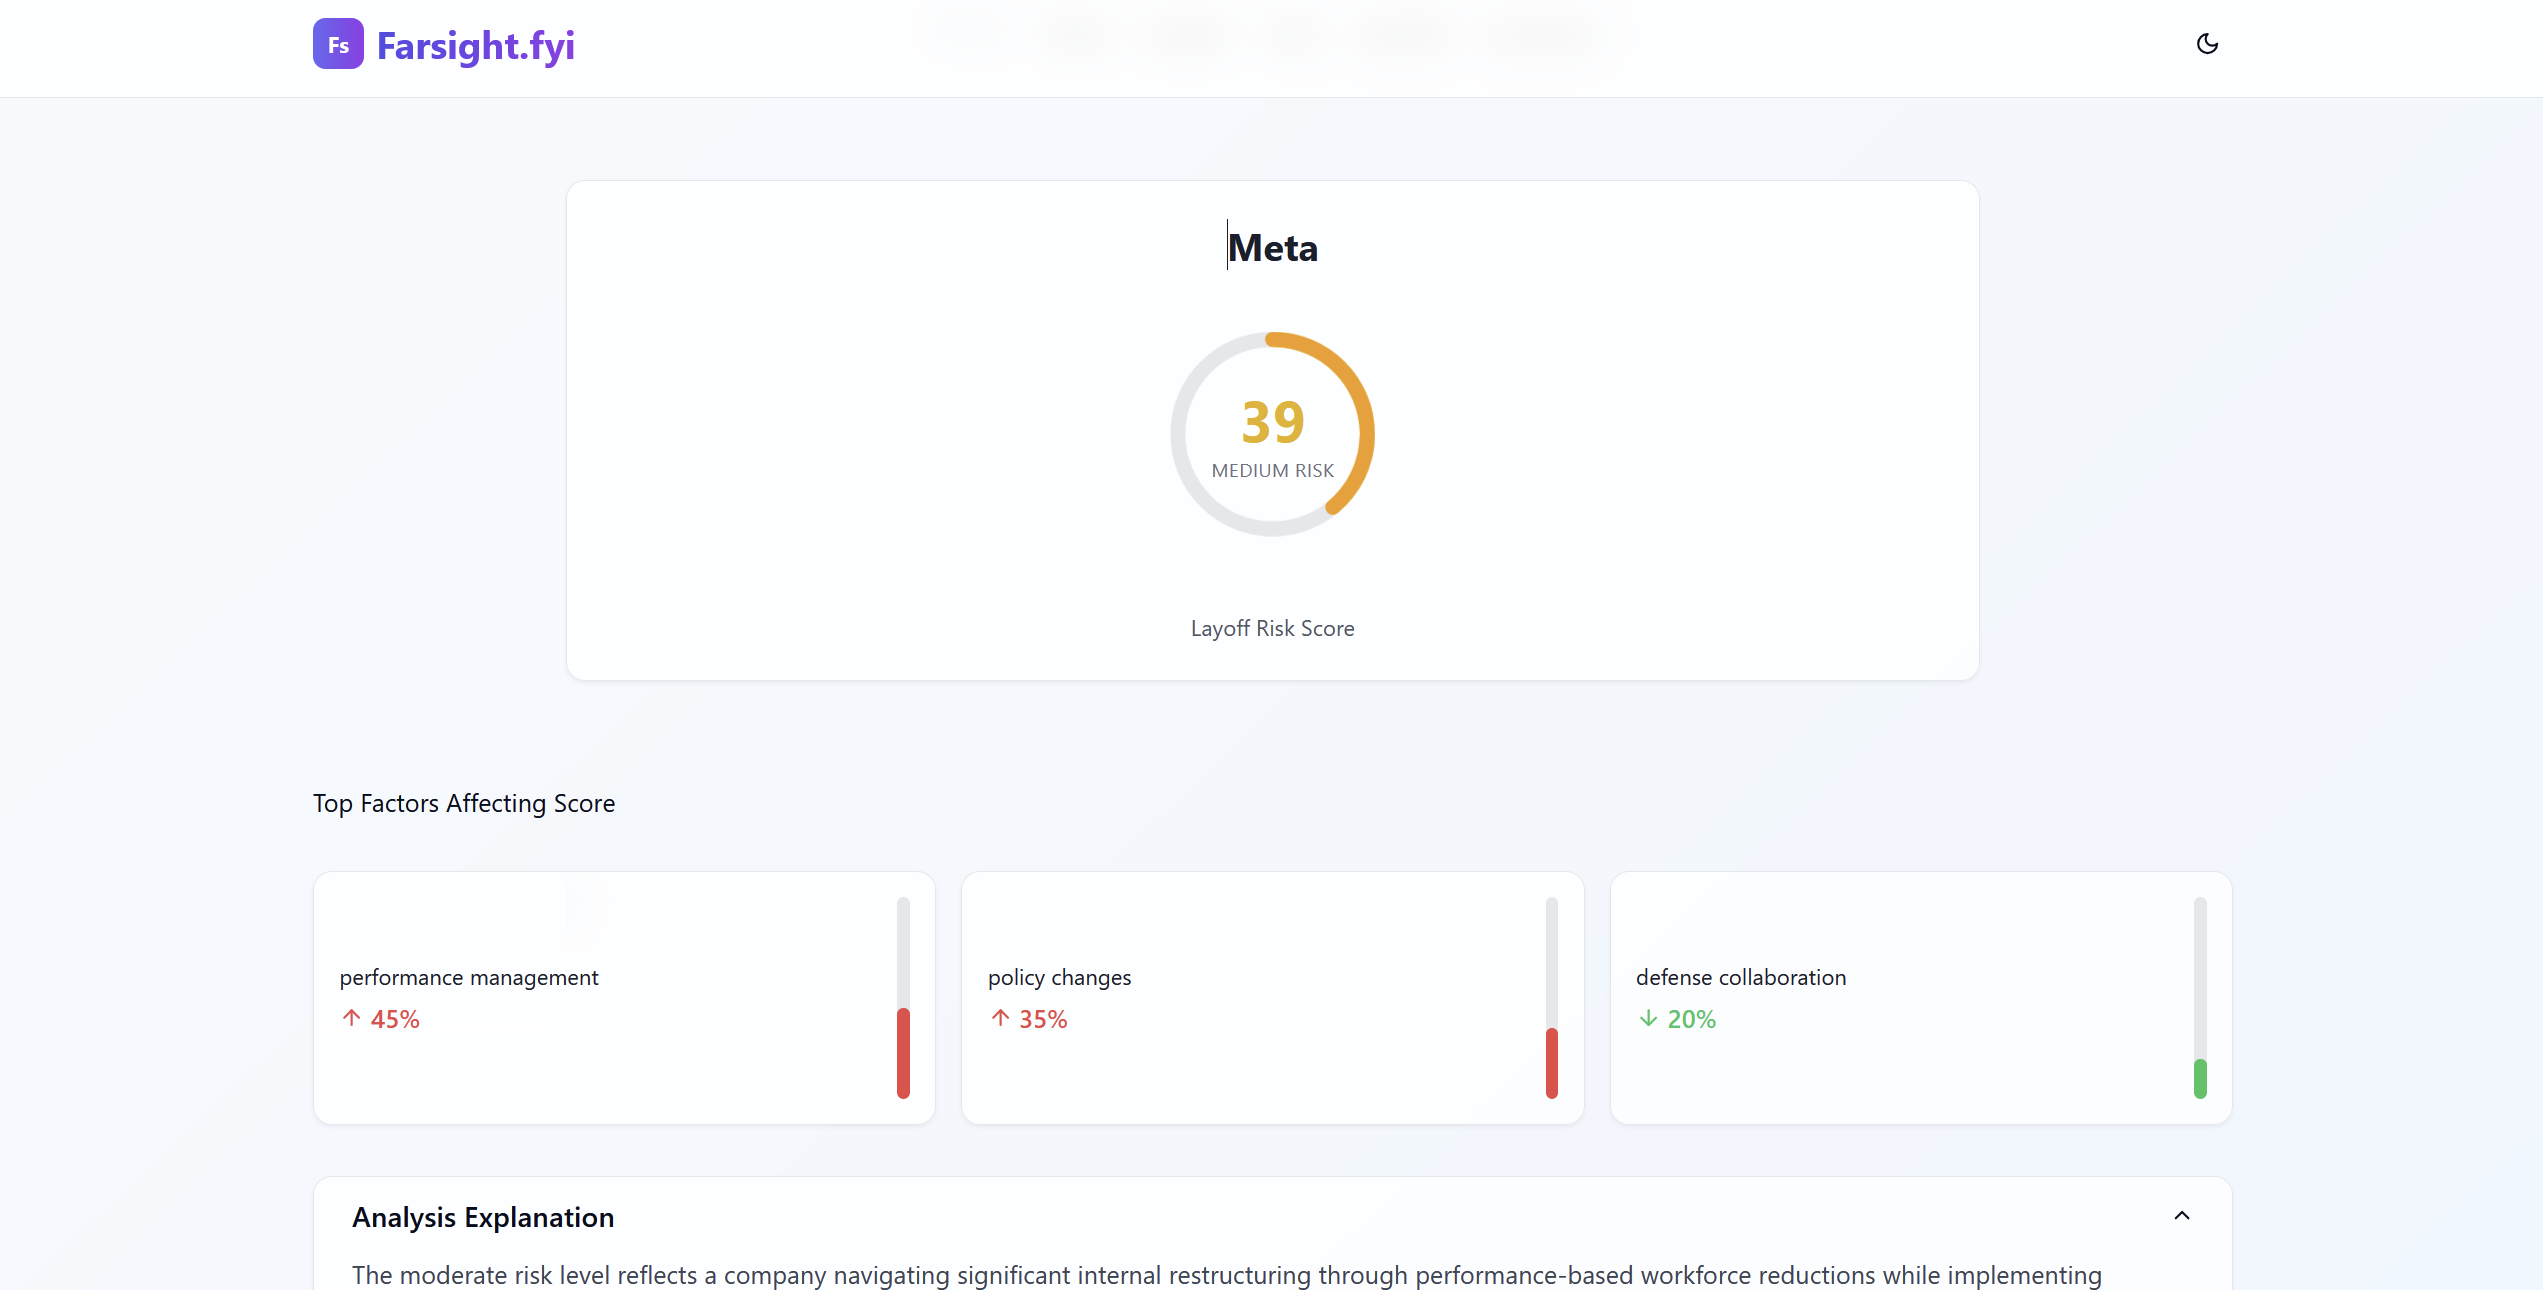Open the Farsight.fyi home link
Image resolution: width=2543 pixels, height=1290 pixels.
pos(475,46)
